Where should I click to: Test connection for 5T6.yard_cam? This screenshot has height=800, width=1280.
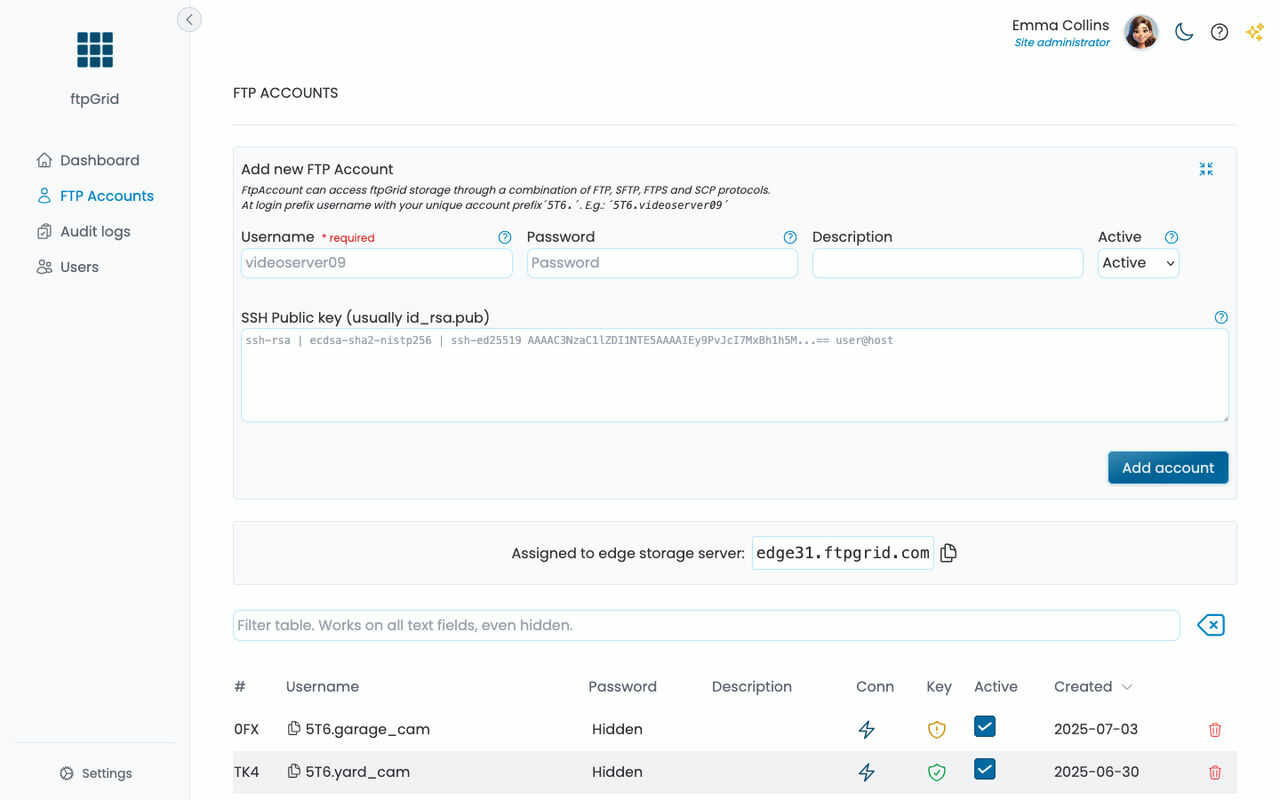pyautogui.click(x=867, y=772)
